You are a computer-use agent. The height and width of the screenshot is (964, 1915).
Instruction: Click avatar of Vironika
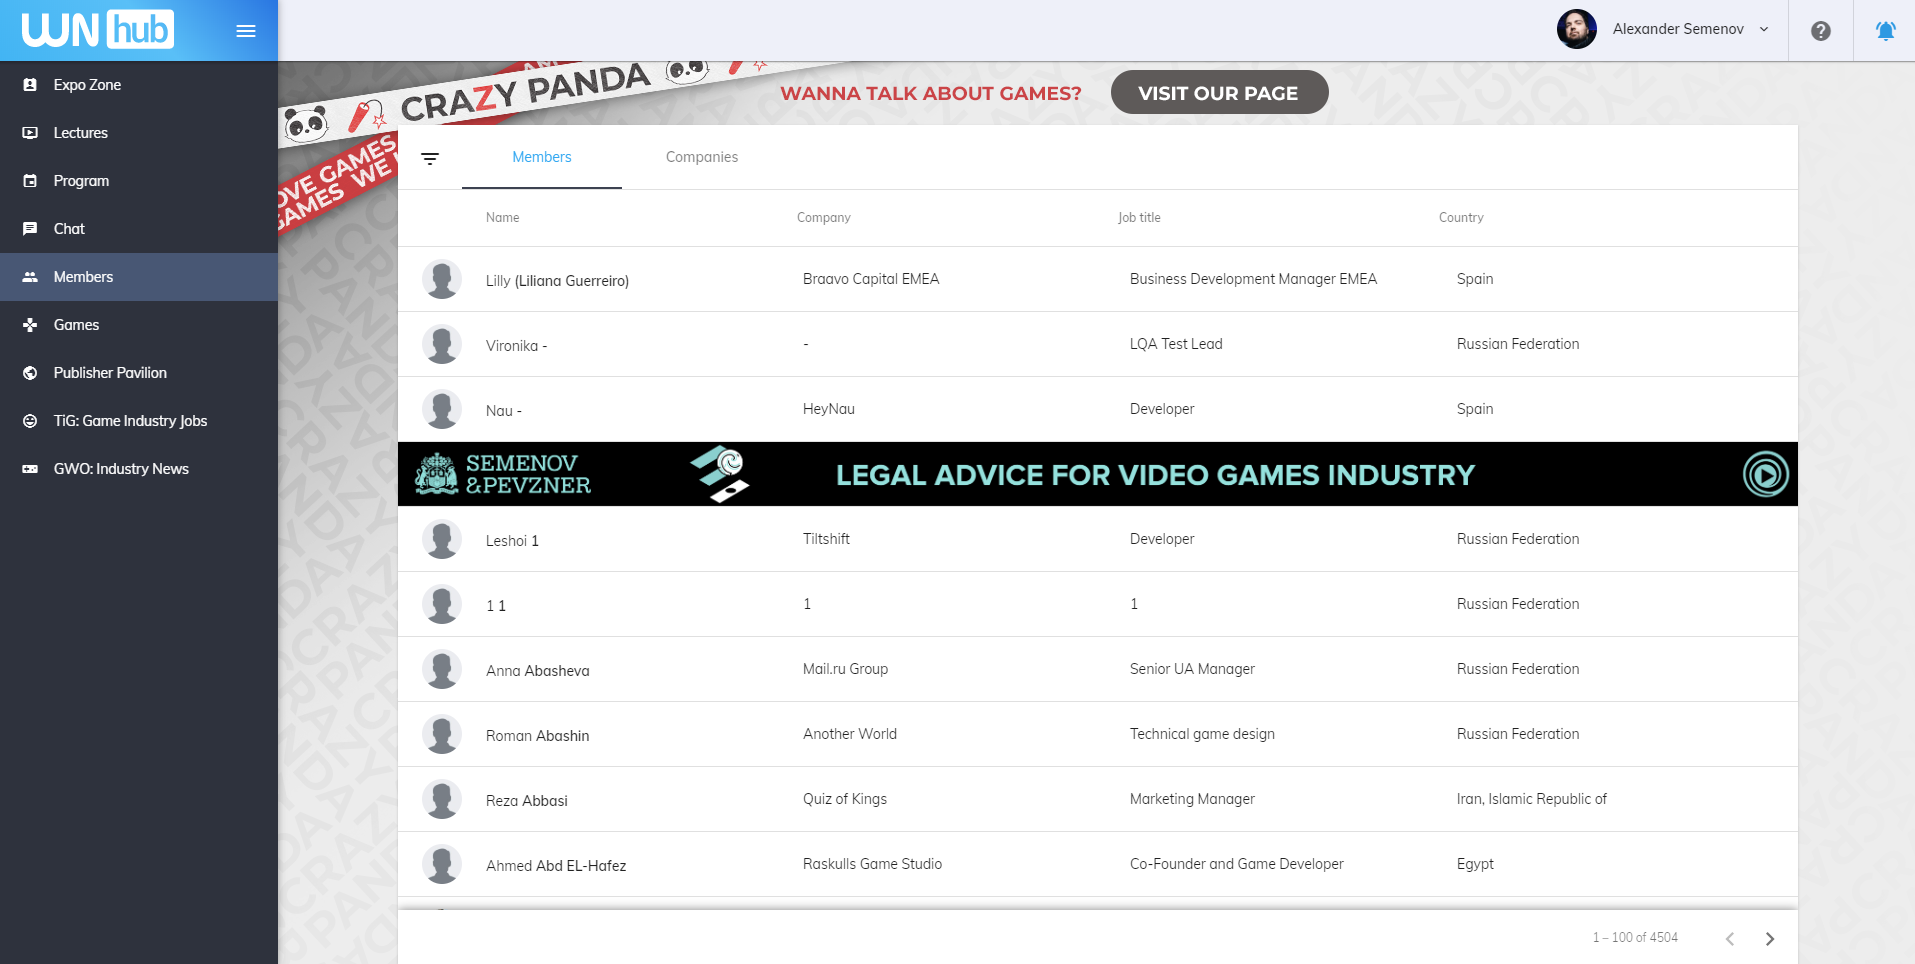point(442,344)
